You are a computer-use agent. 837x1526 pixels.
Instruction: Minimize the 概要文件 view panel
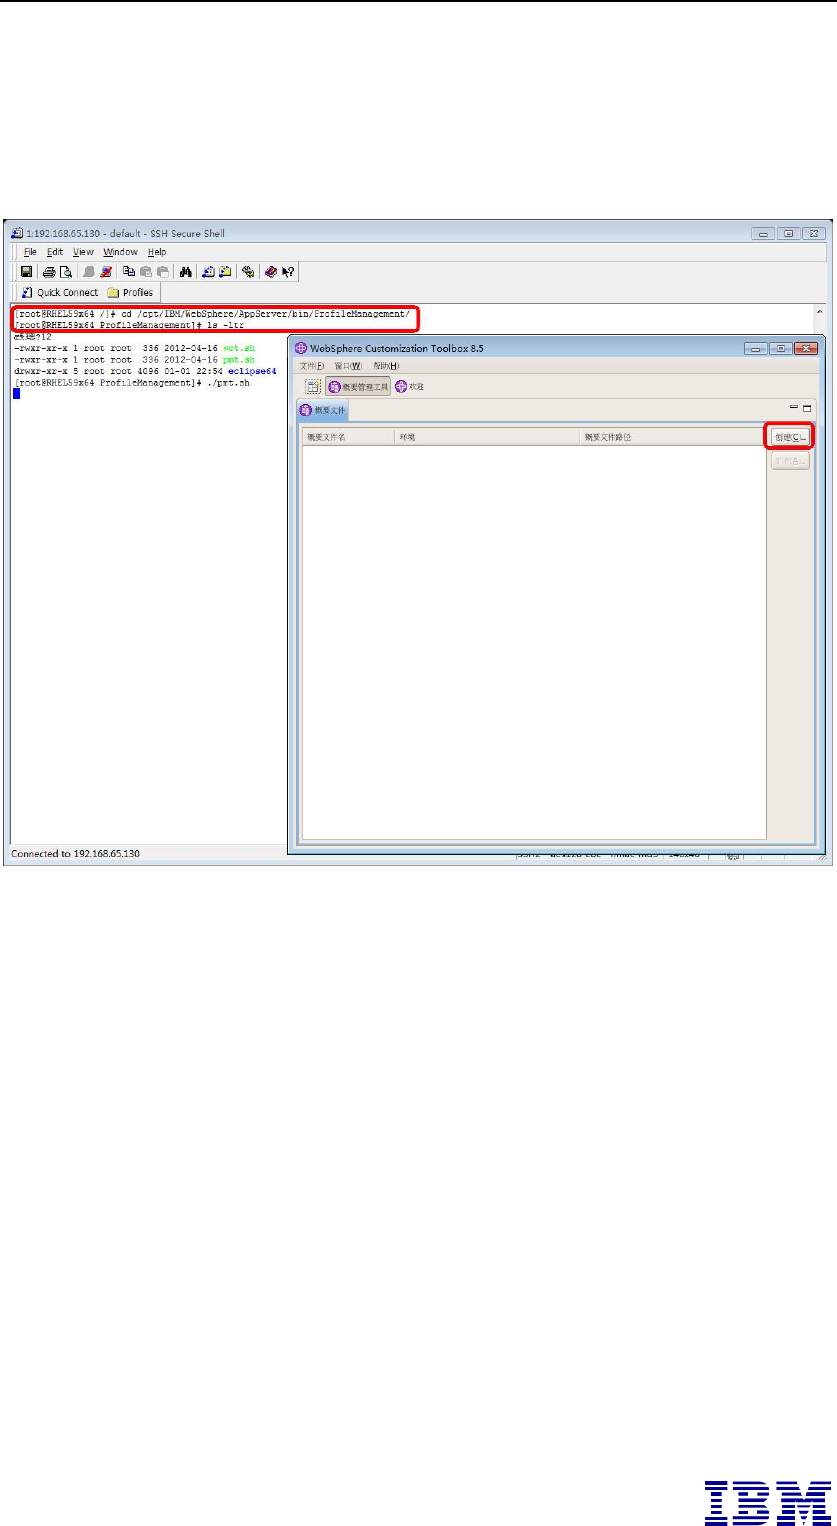[794, 408]
